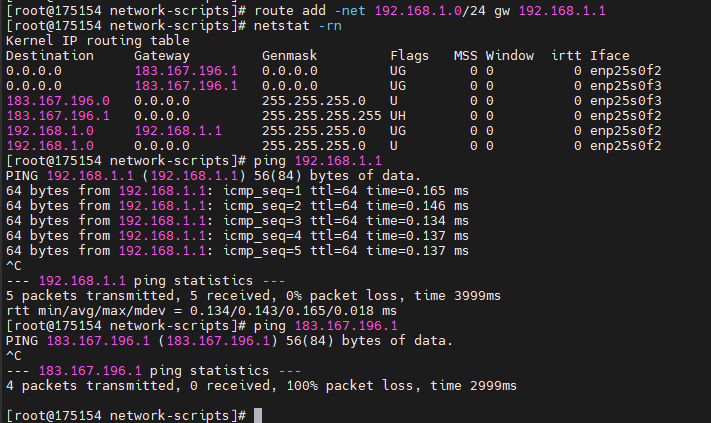
Task: Click the 'route add' command word
Action: point(289,10)
